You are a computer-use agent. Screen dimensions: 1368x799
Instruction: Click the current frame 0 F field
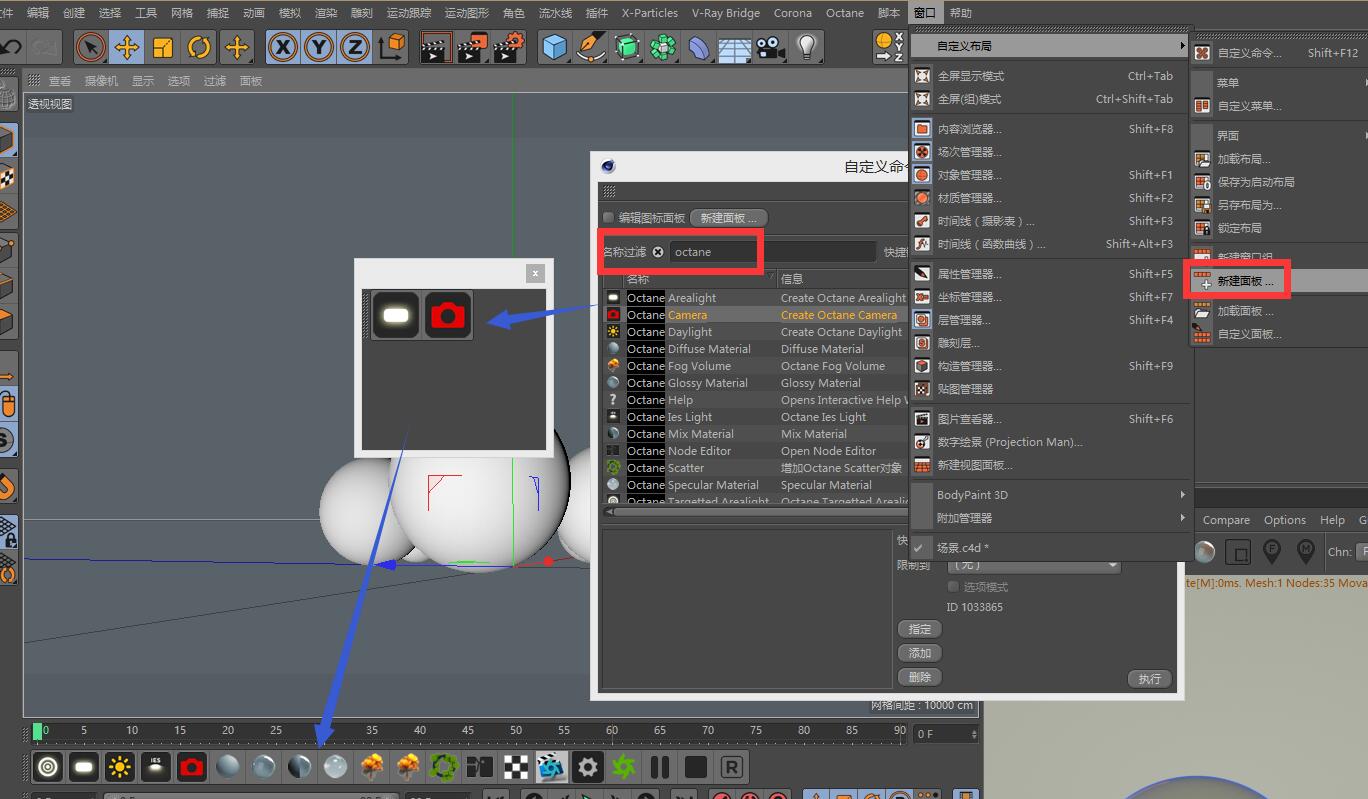pyautogui.click(x=946, y=734)
